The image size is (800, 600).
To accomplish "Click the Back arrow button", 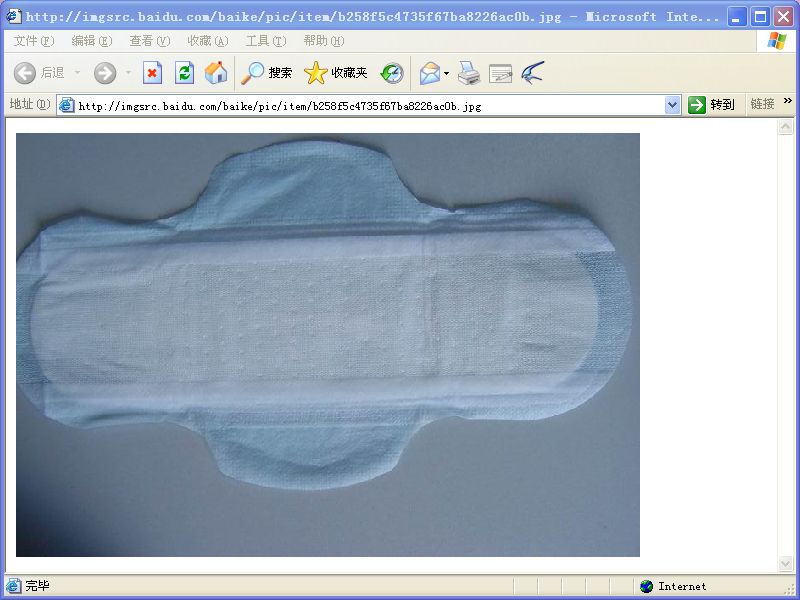I will point(24,73).
